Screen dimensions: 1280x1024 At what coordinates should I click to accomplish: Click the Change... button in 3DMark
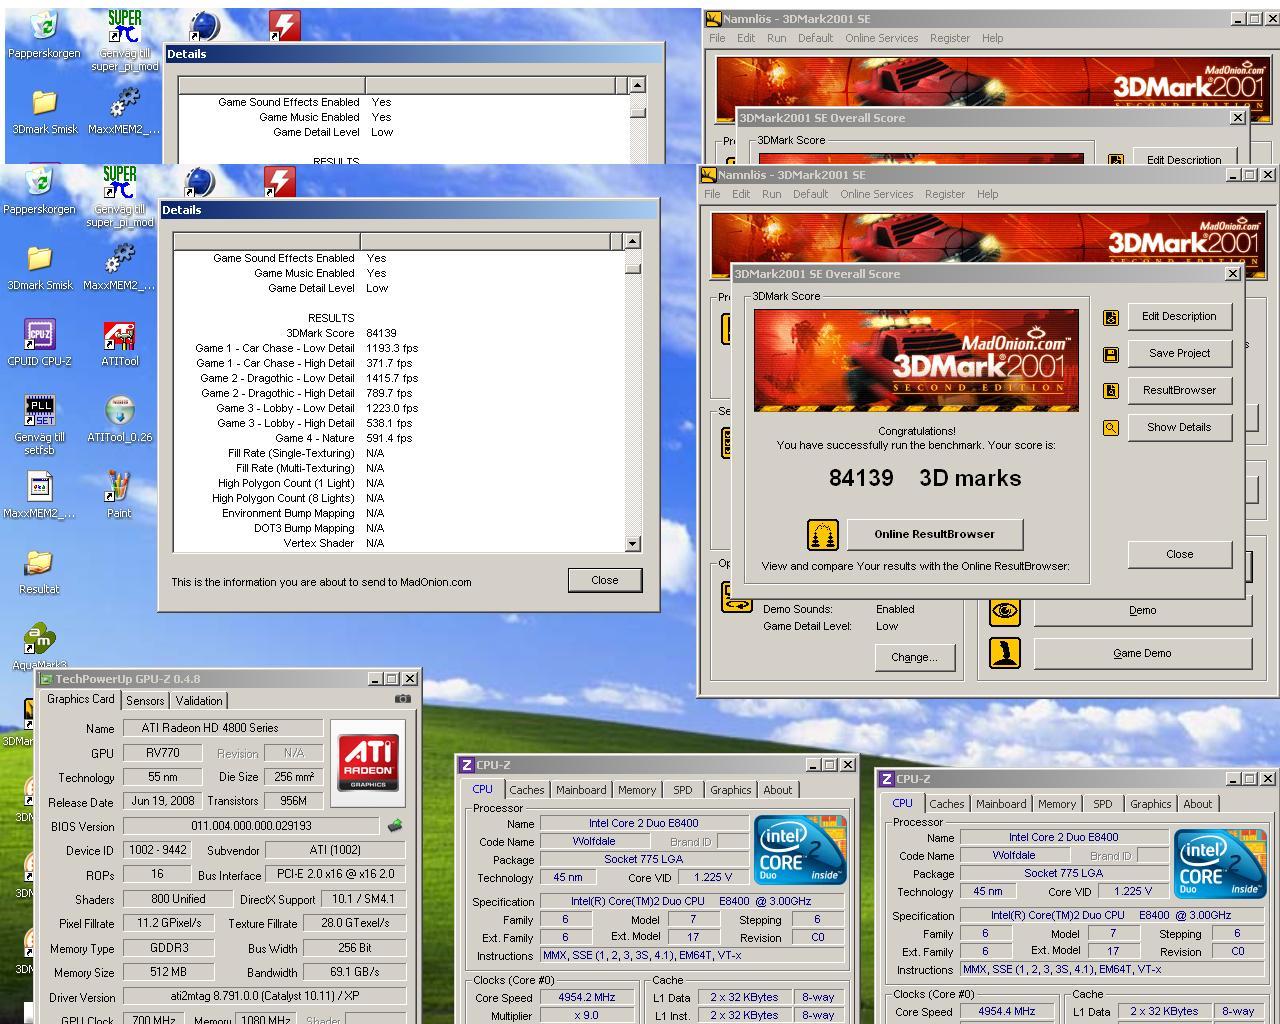point(914,657)
